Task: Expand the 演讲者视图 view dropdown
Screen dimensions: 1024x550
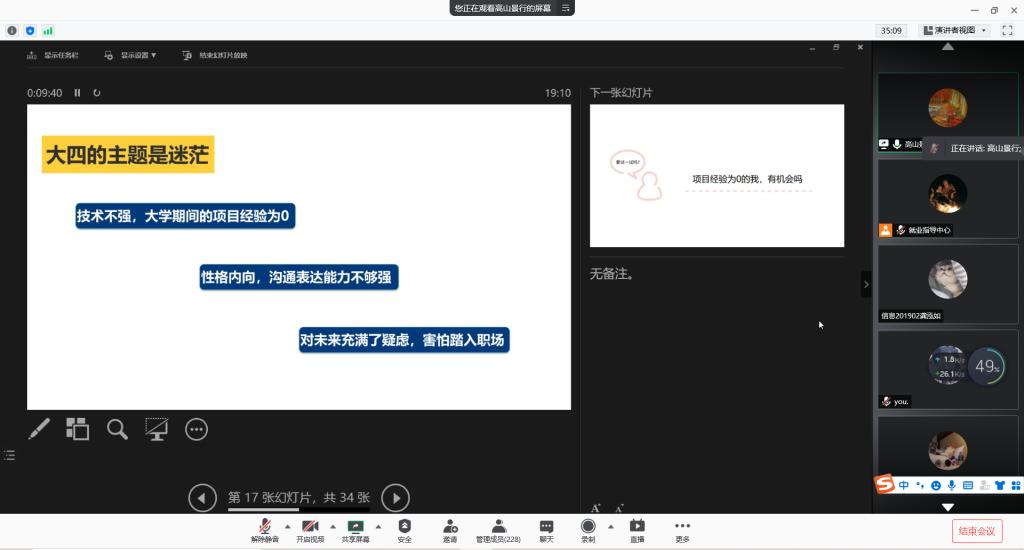Action: tap(954, 30)
